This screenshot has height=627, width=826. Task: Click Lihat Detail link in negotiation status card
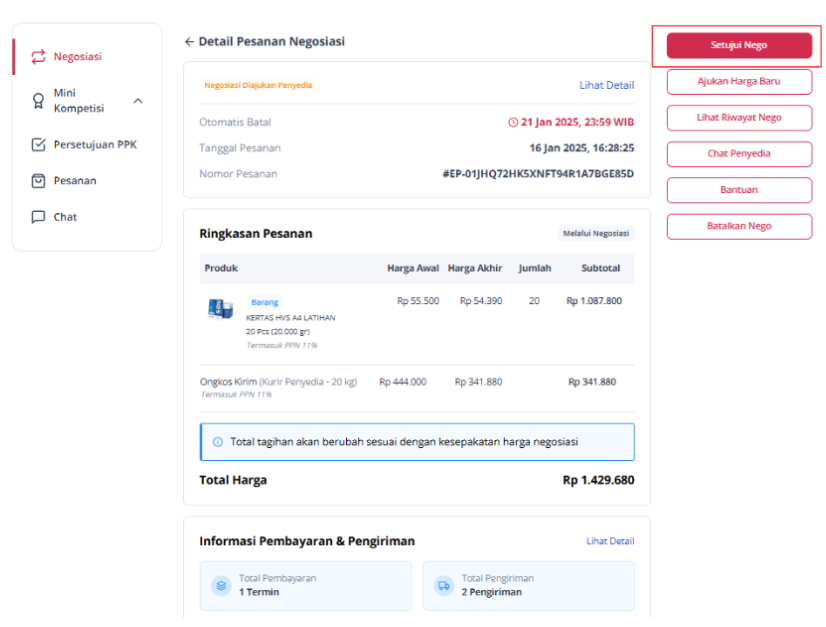[606, 86]
